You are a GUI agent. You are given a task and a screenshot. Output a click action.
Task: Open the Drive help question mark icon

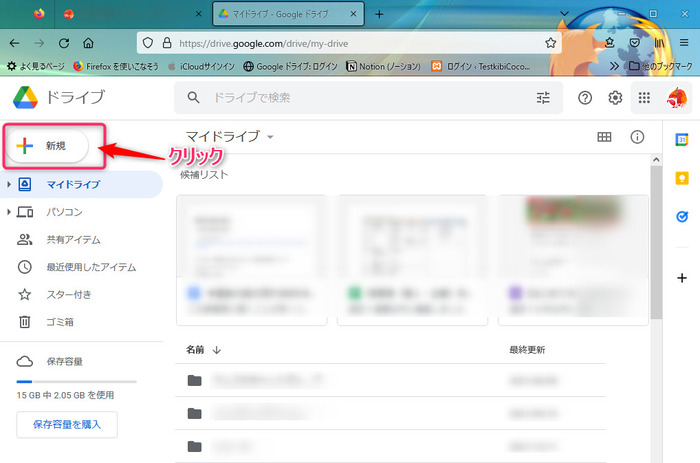pyautogui.click(x=585, y=97)
